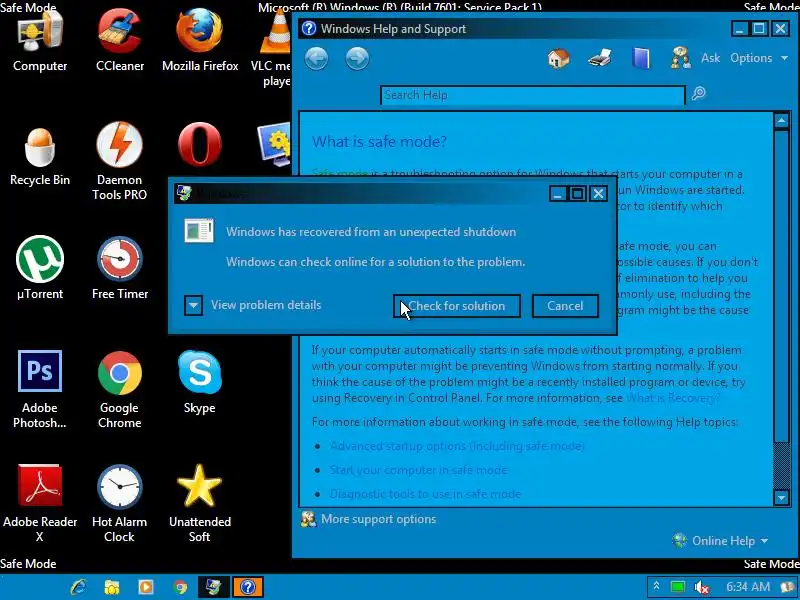Image resolution: width=800 pixels, height=600 pixels.
Task: Open Diagnostic tools to use in safe mode link
Action: [x=426, y=494]
